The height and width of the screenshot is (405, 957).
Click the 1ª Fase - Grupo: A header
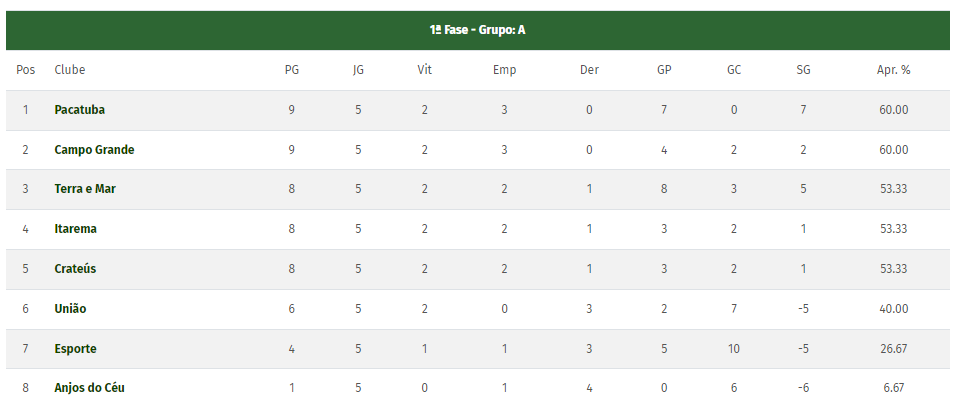pyautogui.click(x=477, y=30)
